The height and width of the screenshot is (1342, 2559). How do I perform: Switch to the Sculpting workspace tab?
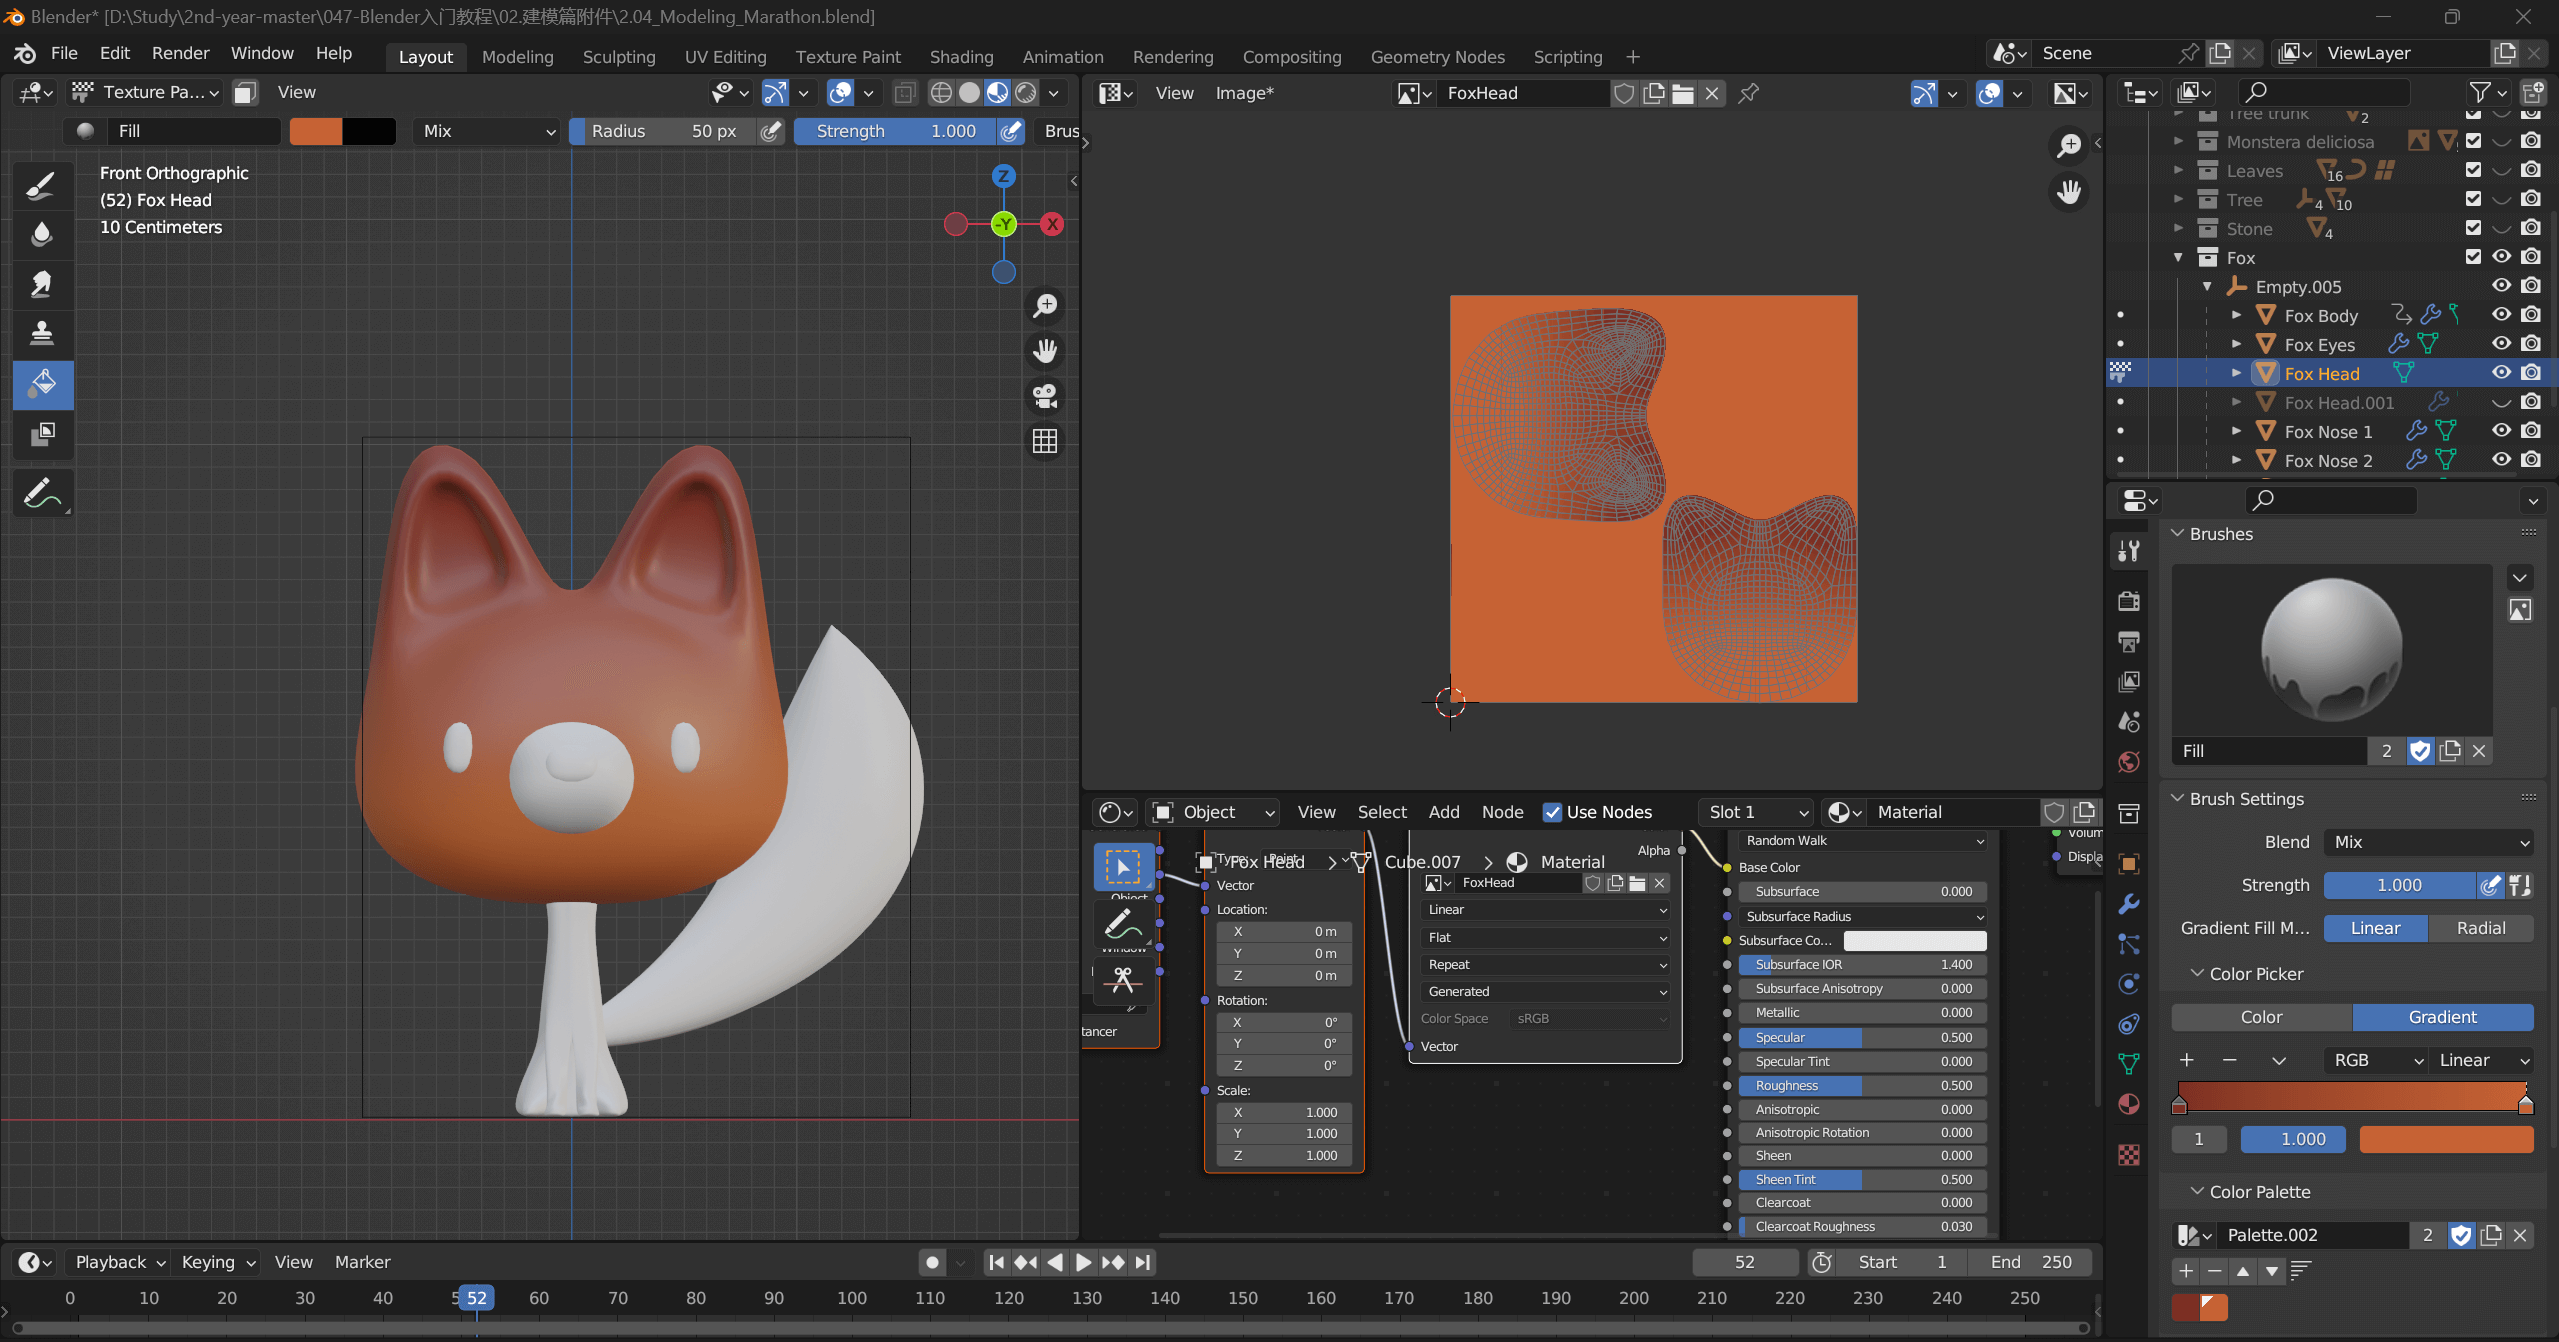pyautogui.click(x=619, y=57)
